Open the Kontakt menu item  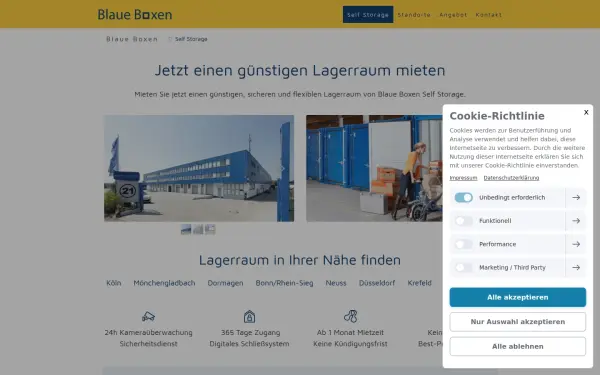pos(489,15)
